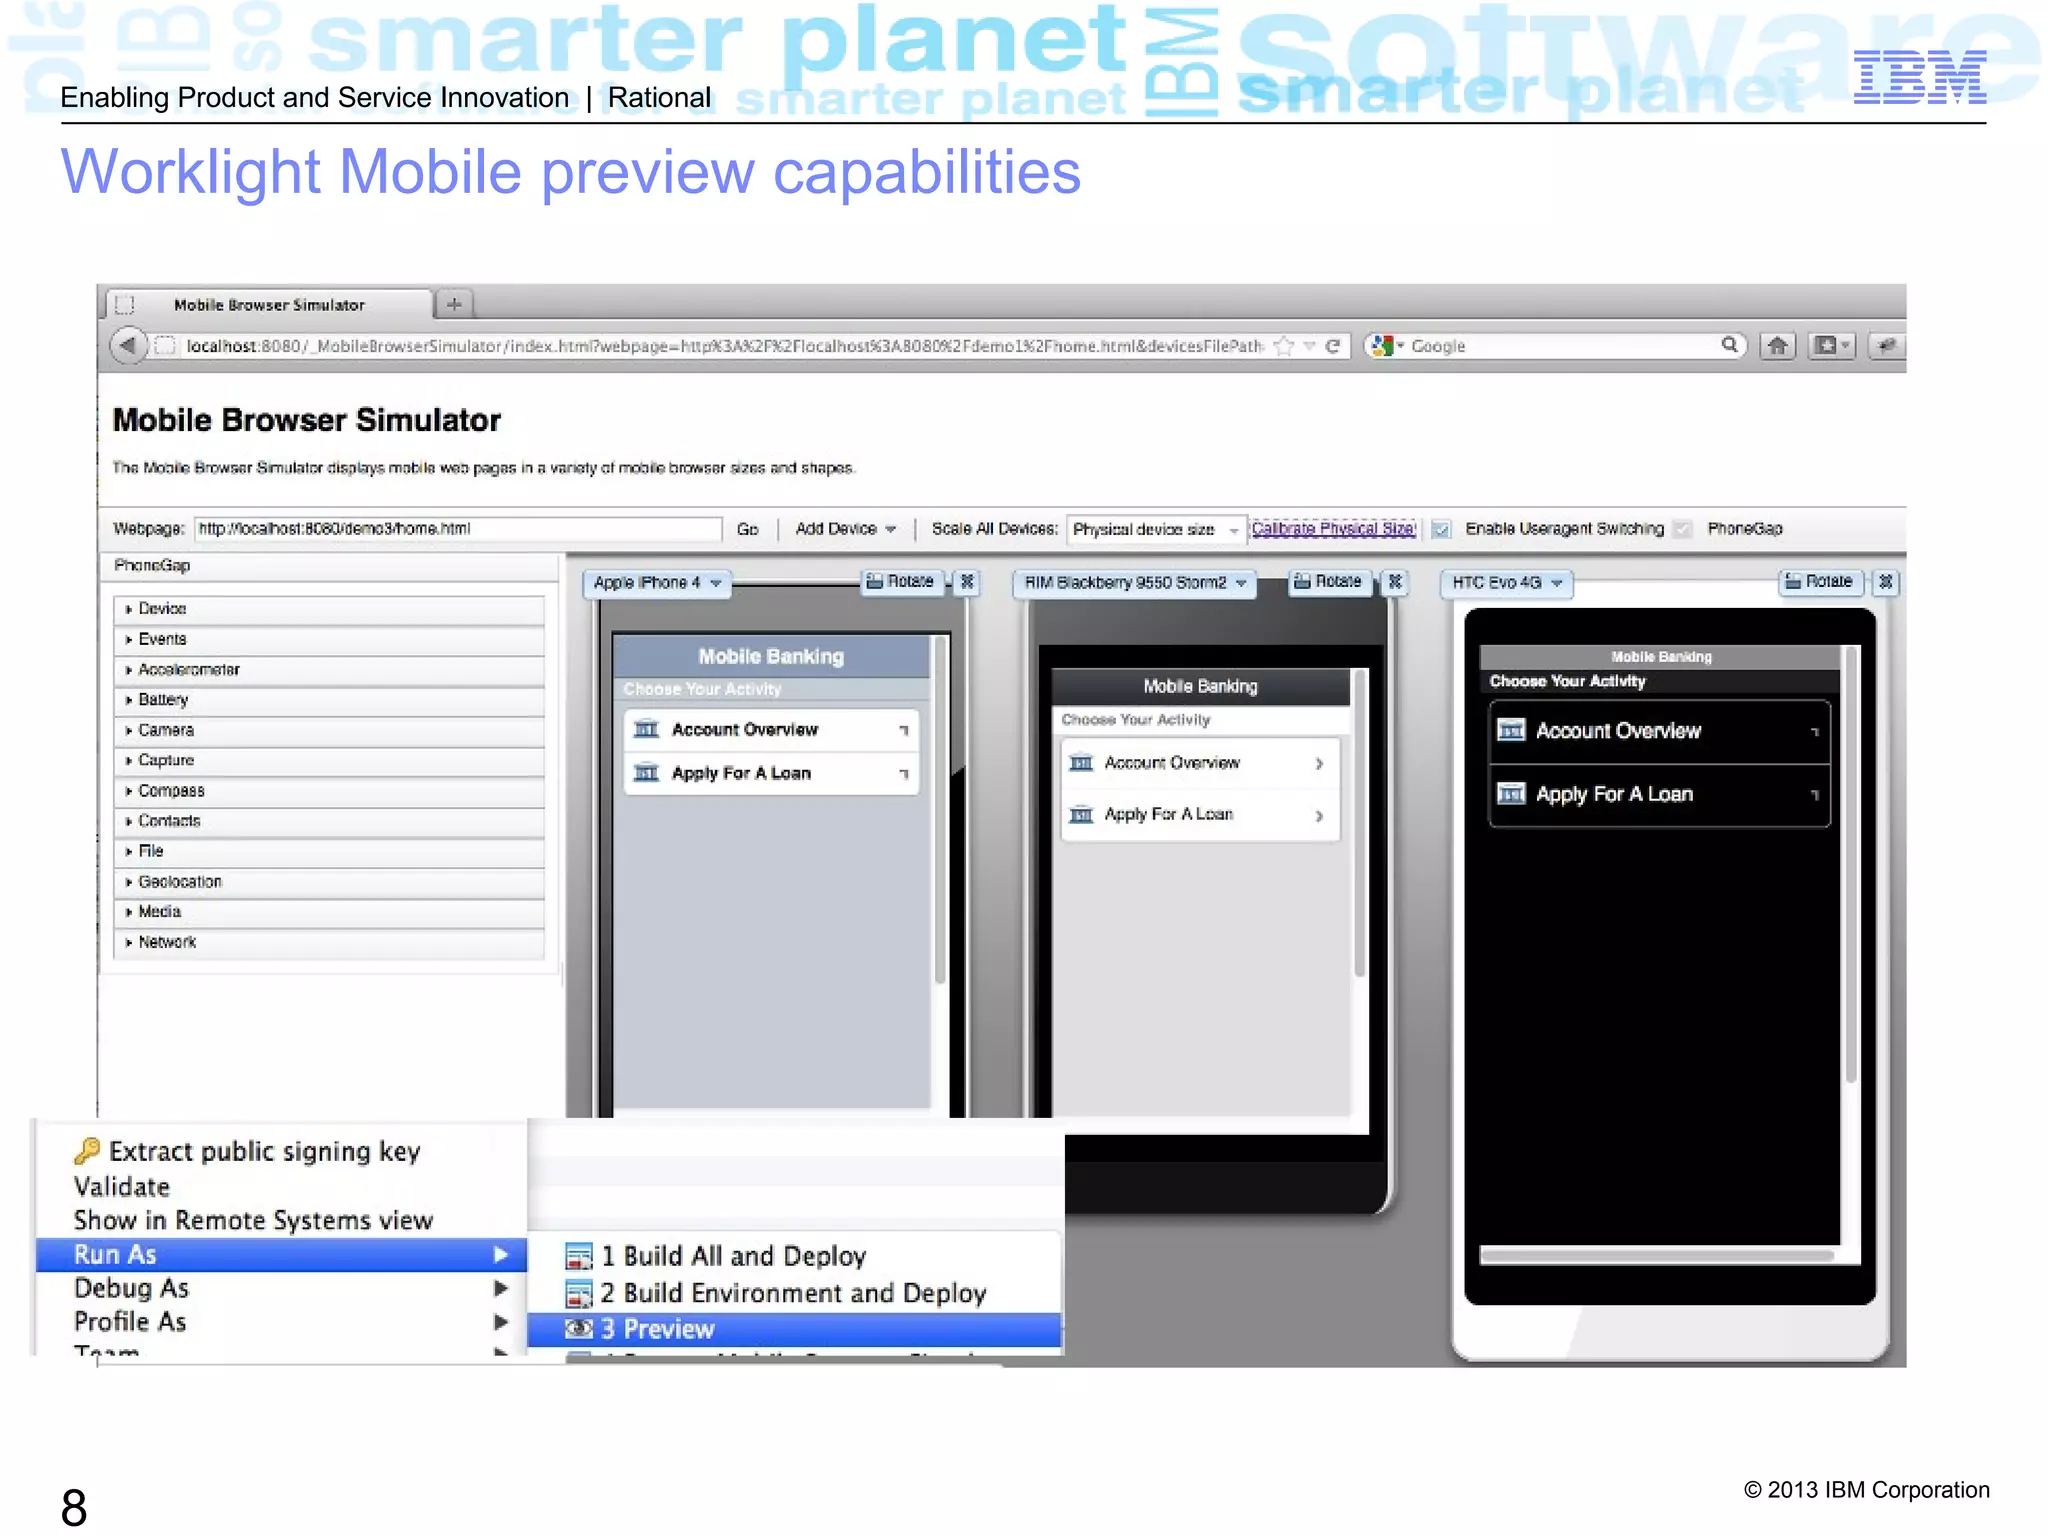
Task: Open the Run As submenu
Action: 282,1254
